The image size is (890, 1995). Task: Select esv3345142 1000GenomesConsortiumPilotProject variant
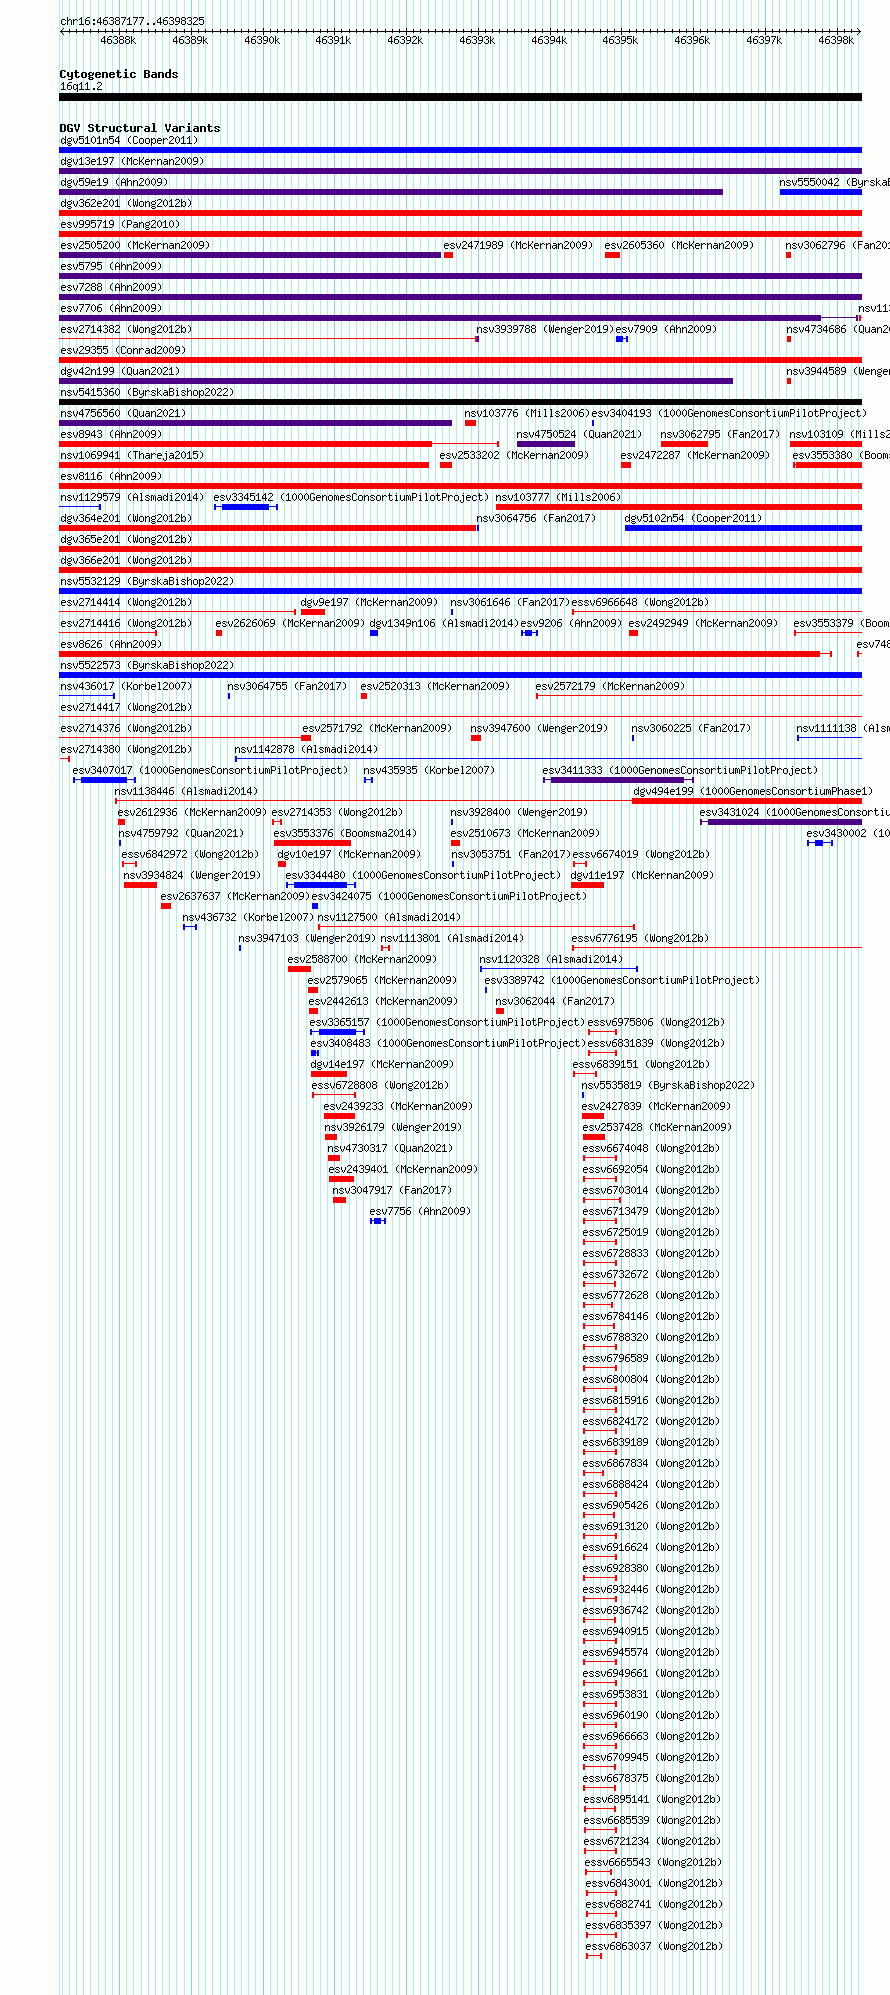click(351, 497)
